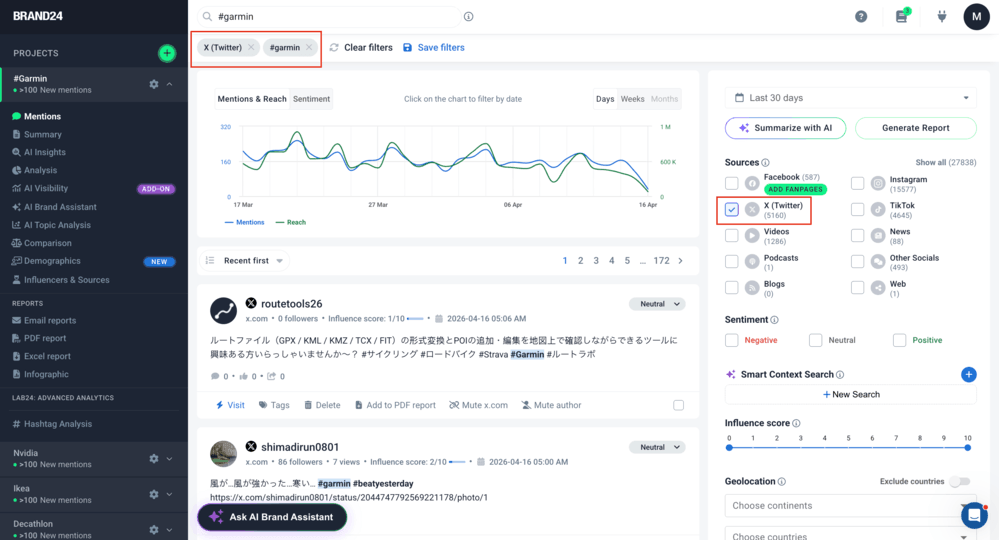Open the notifications icon in top bar
Viewport: 999px width, 540px height.
(x=901, y=17)
